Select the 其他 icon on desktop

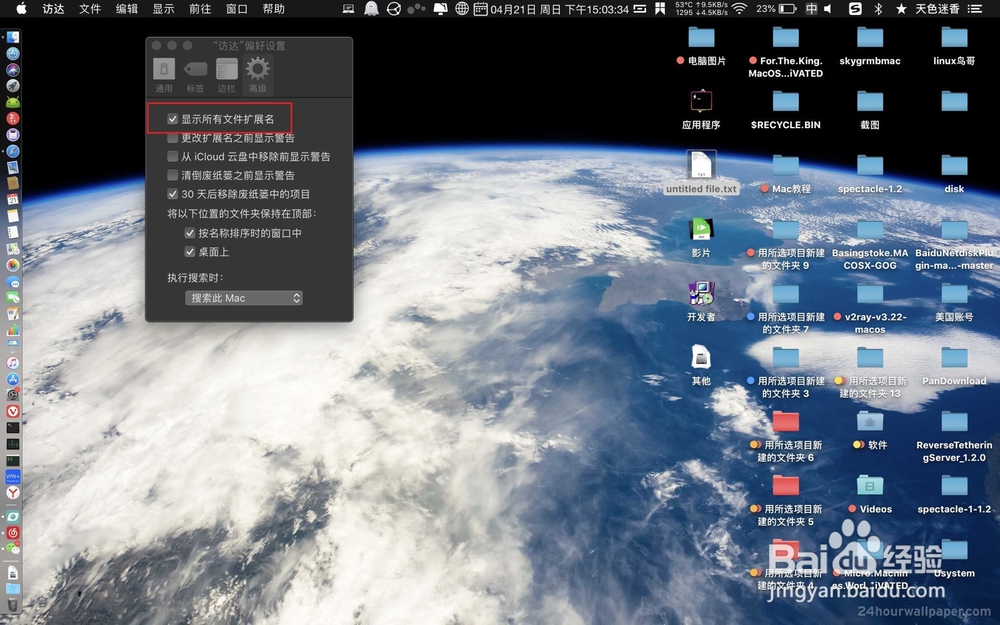(x=701, y=357)
